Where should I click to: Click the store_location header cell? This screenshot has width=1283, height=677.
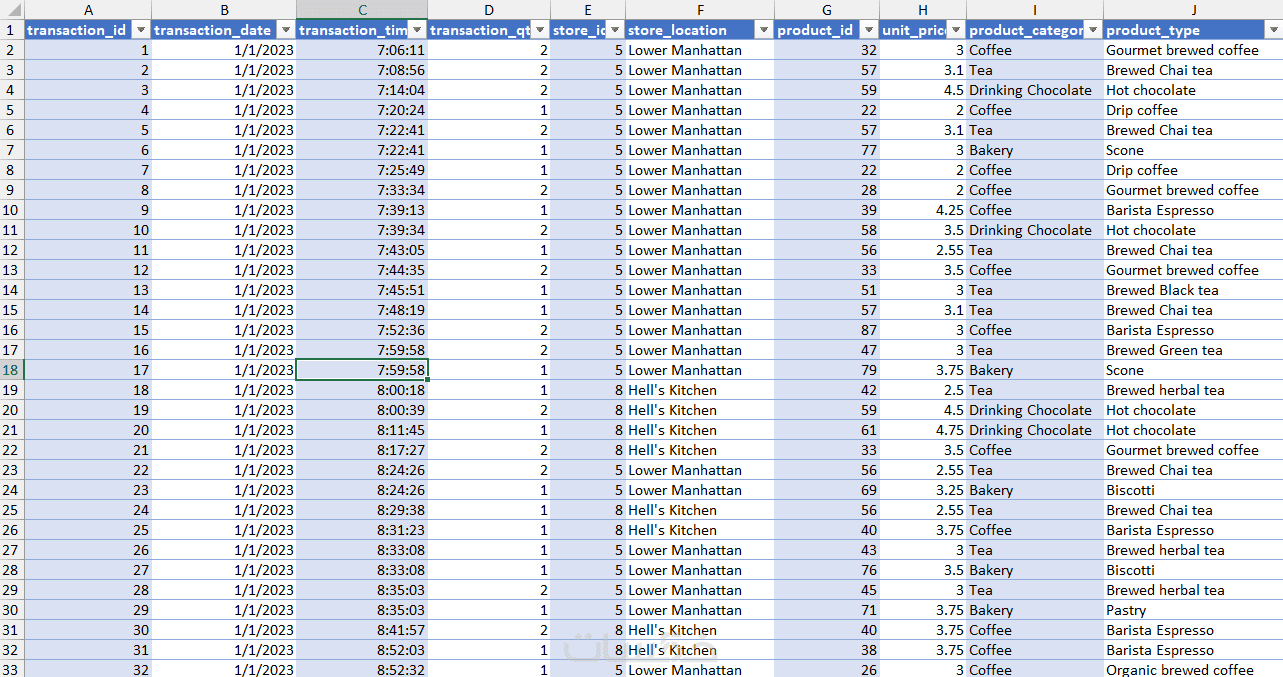tap(700, 30)
